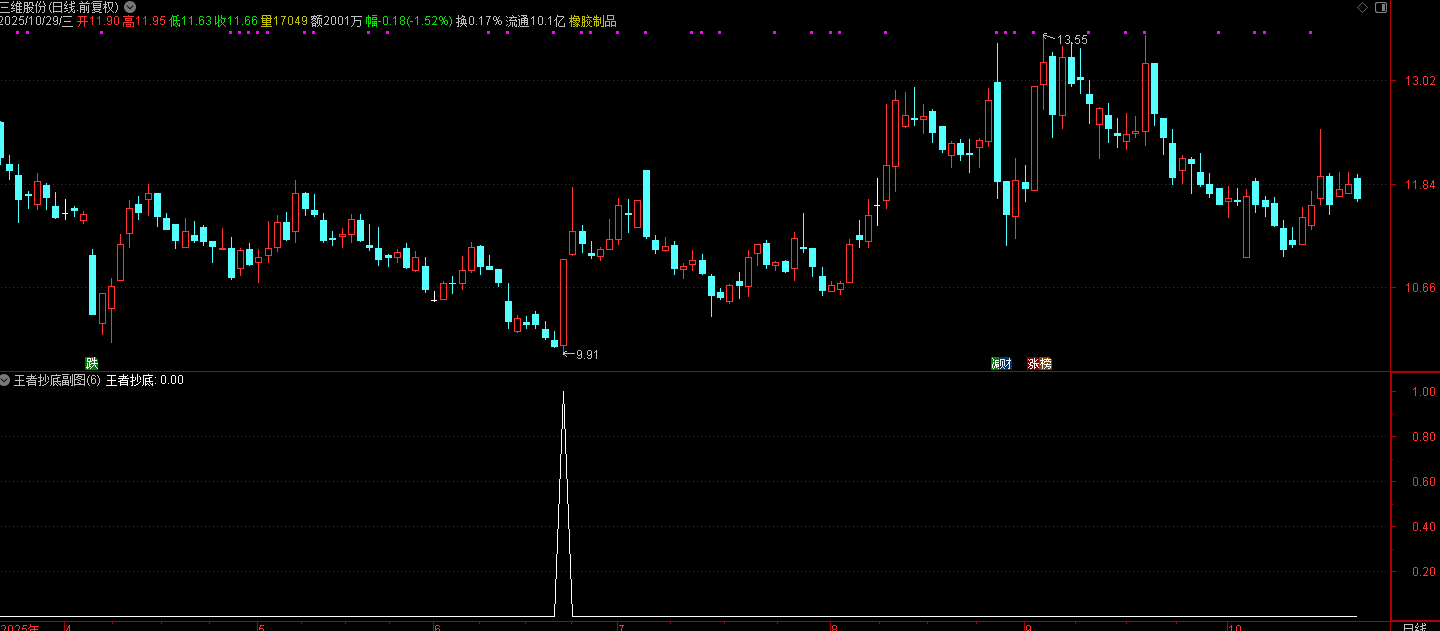Click month 6 on the time axis
The height and width of the screenshot is (631, 1440).
coord(436,628)
